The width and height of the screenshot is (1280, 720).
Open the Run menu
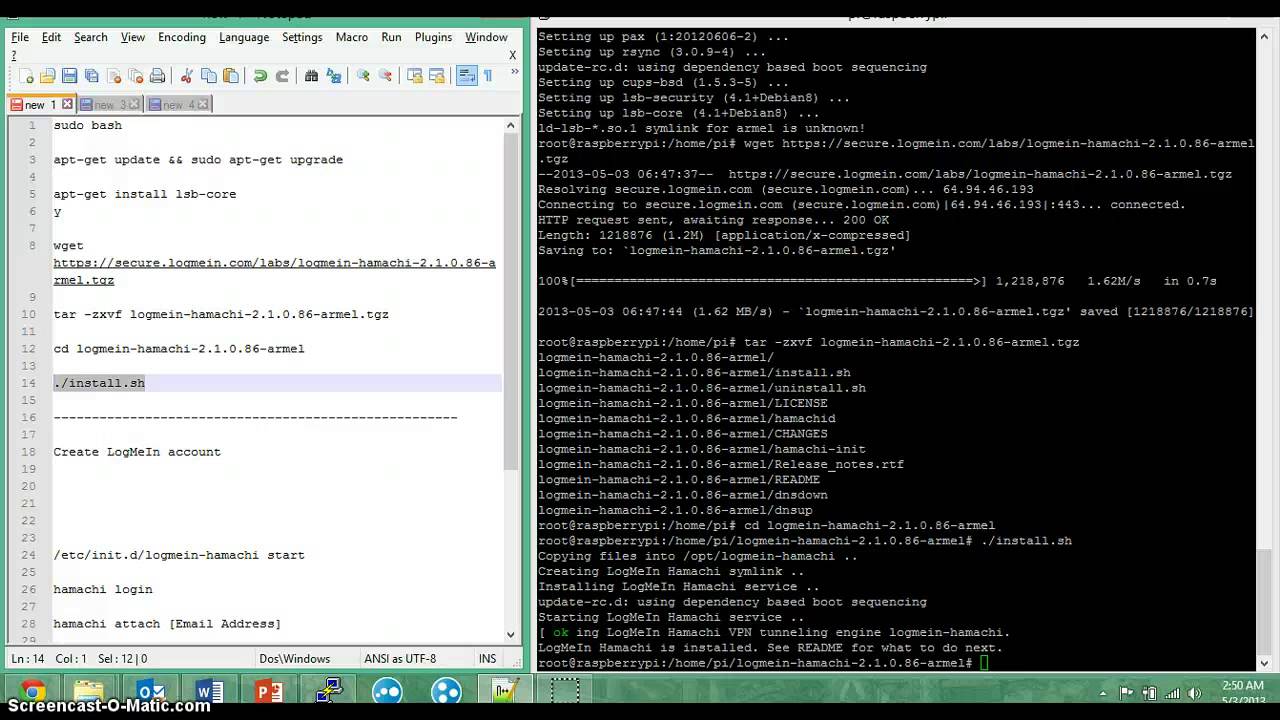click(391, 37)
